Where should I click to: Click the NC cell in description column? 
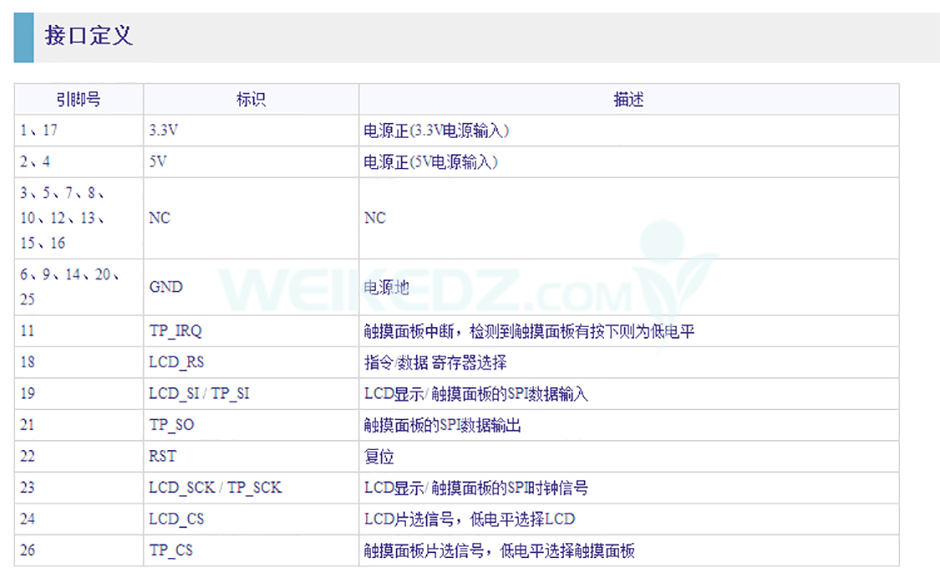(x=629, y=218)
